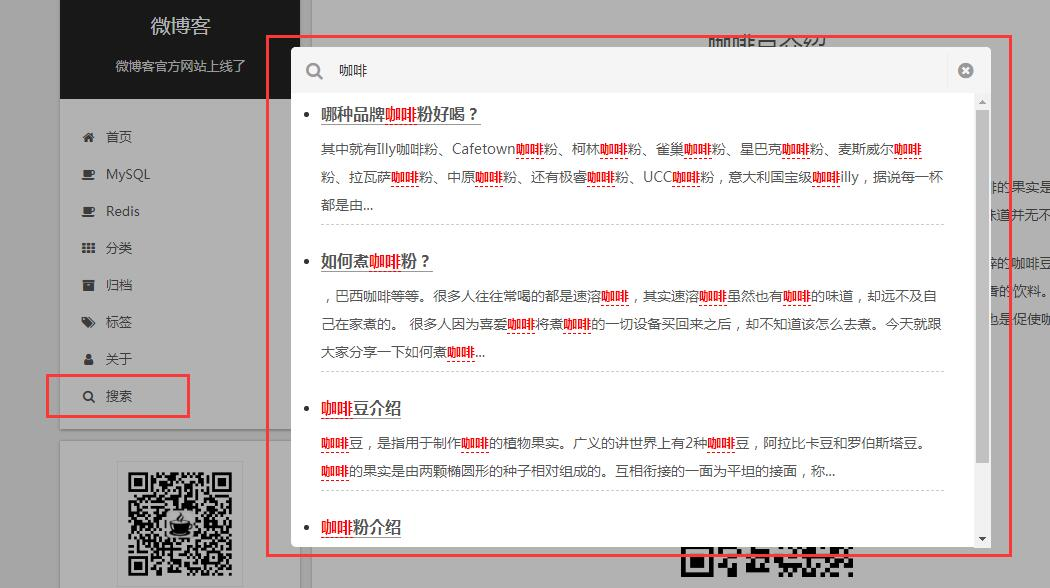Open result 咖啡豆介绍
Image resolution: width=1050 pixels, height=588 pixels.
(x=360, y=409)
